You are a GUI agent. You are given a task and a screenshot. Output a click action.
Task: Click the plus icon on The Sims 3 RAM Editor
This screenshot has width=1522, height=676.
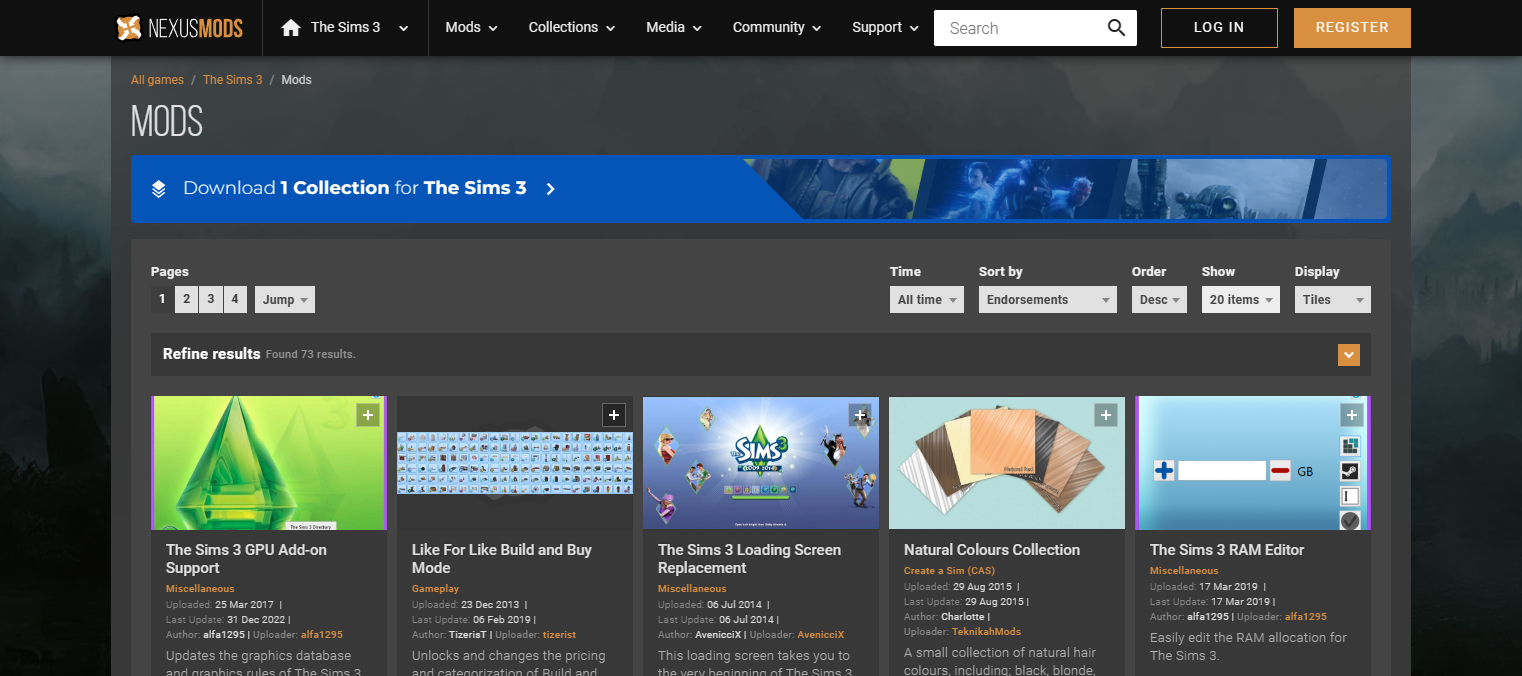pyautogui.click(x=1352, y=415)
